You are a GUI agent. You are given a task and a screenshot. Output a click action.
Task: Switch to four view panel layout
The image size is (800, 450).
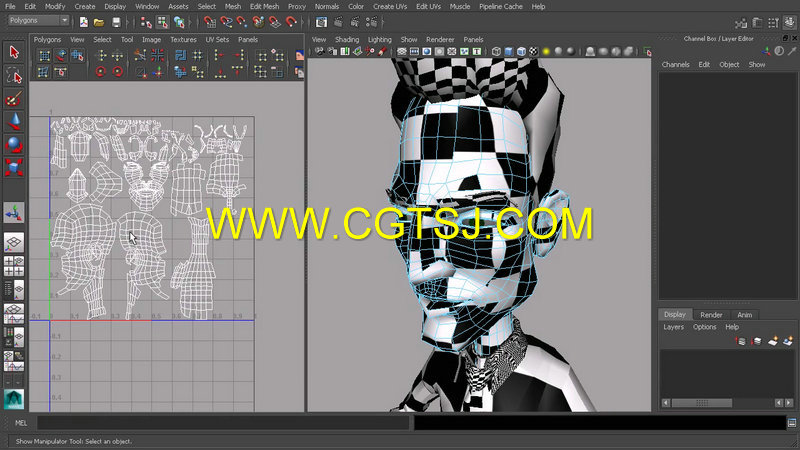[x=14, y=266]
